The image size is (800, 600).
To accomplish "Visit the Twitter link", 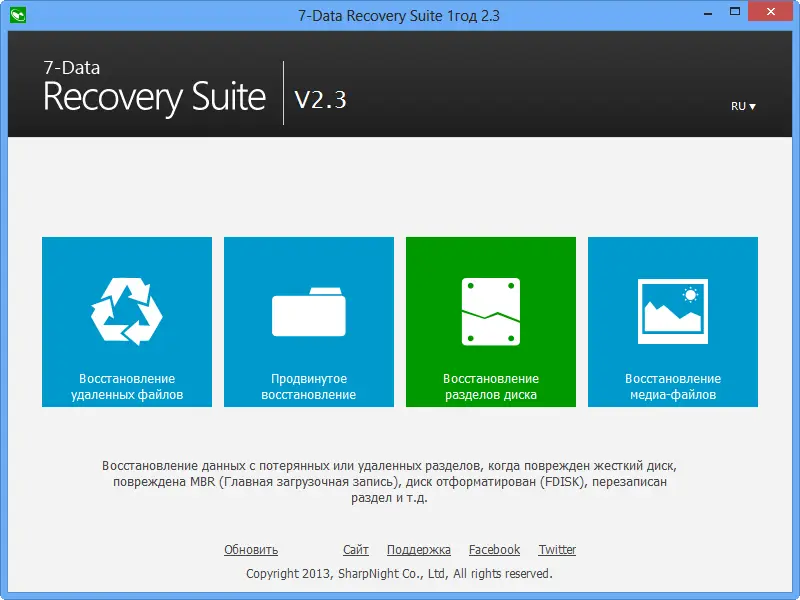I will pos(557,549).
